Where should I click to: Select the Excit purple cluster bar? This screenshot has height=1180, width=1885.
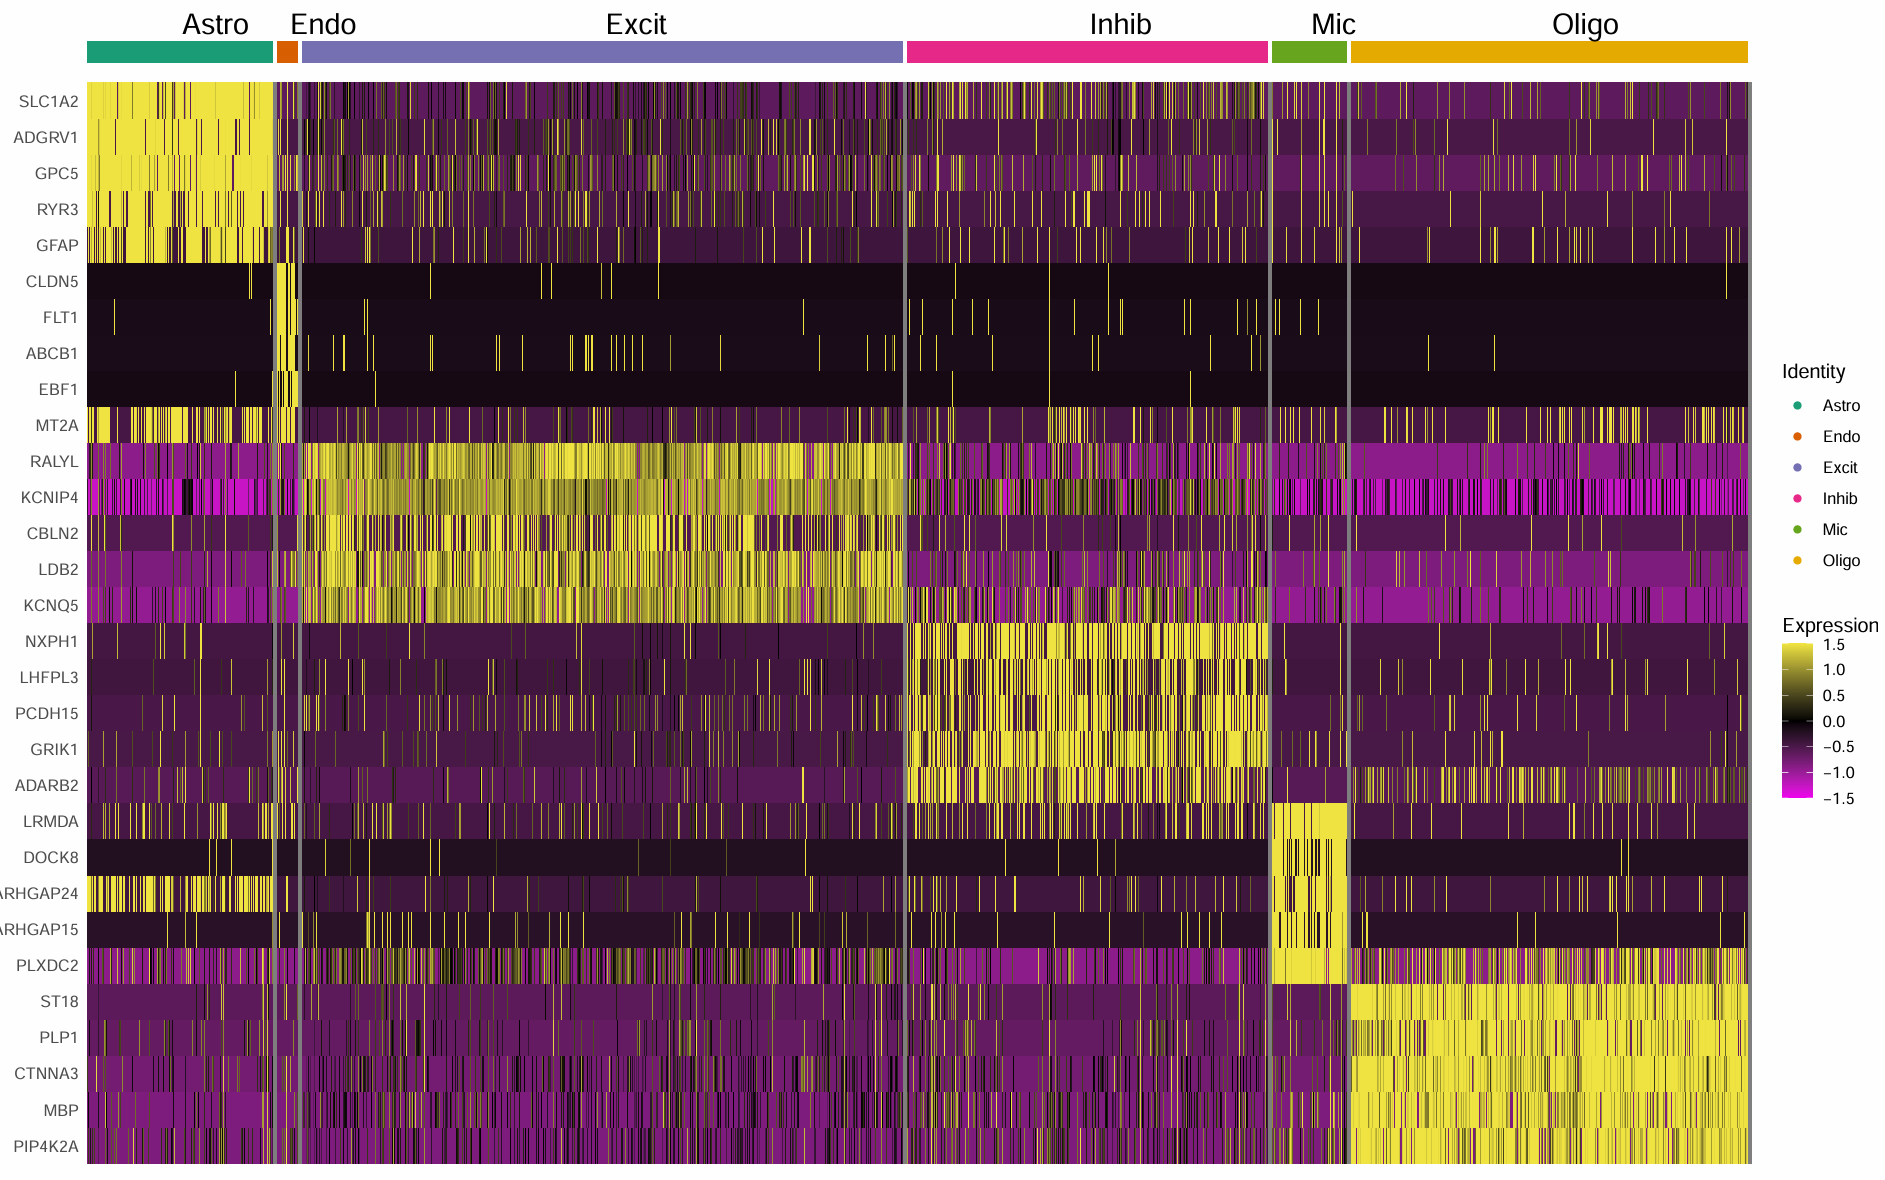tap(602, 52)
